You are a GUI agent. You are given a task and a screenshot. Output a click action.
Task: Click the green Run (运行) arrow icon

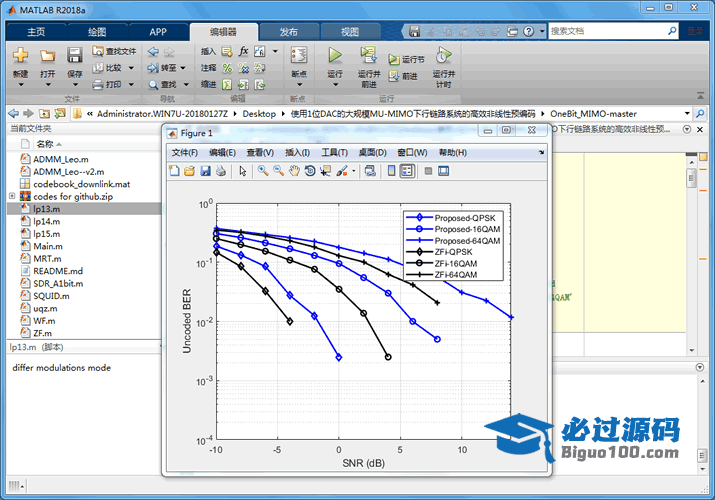335,55
